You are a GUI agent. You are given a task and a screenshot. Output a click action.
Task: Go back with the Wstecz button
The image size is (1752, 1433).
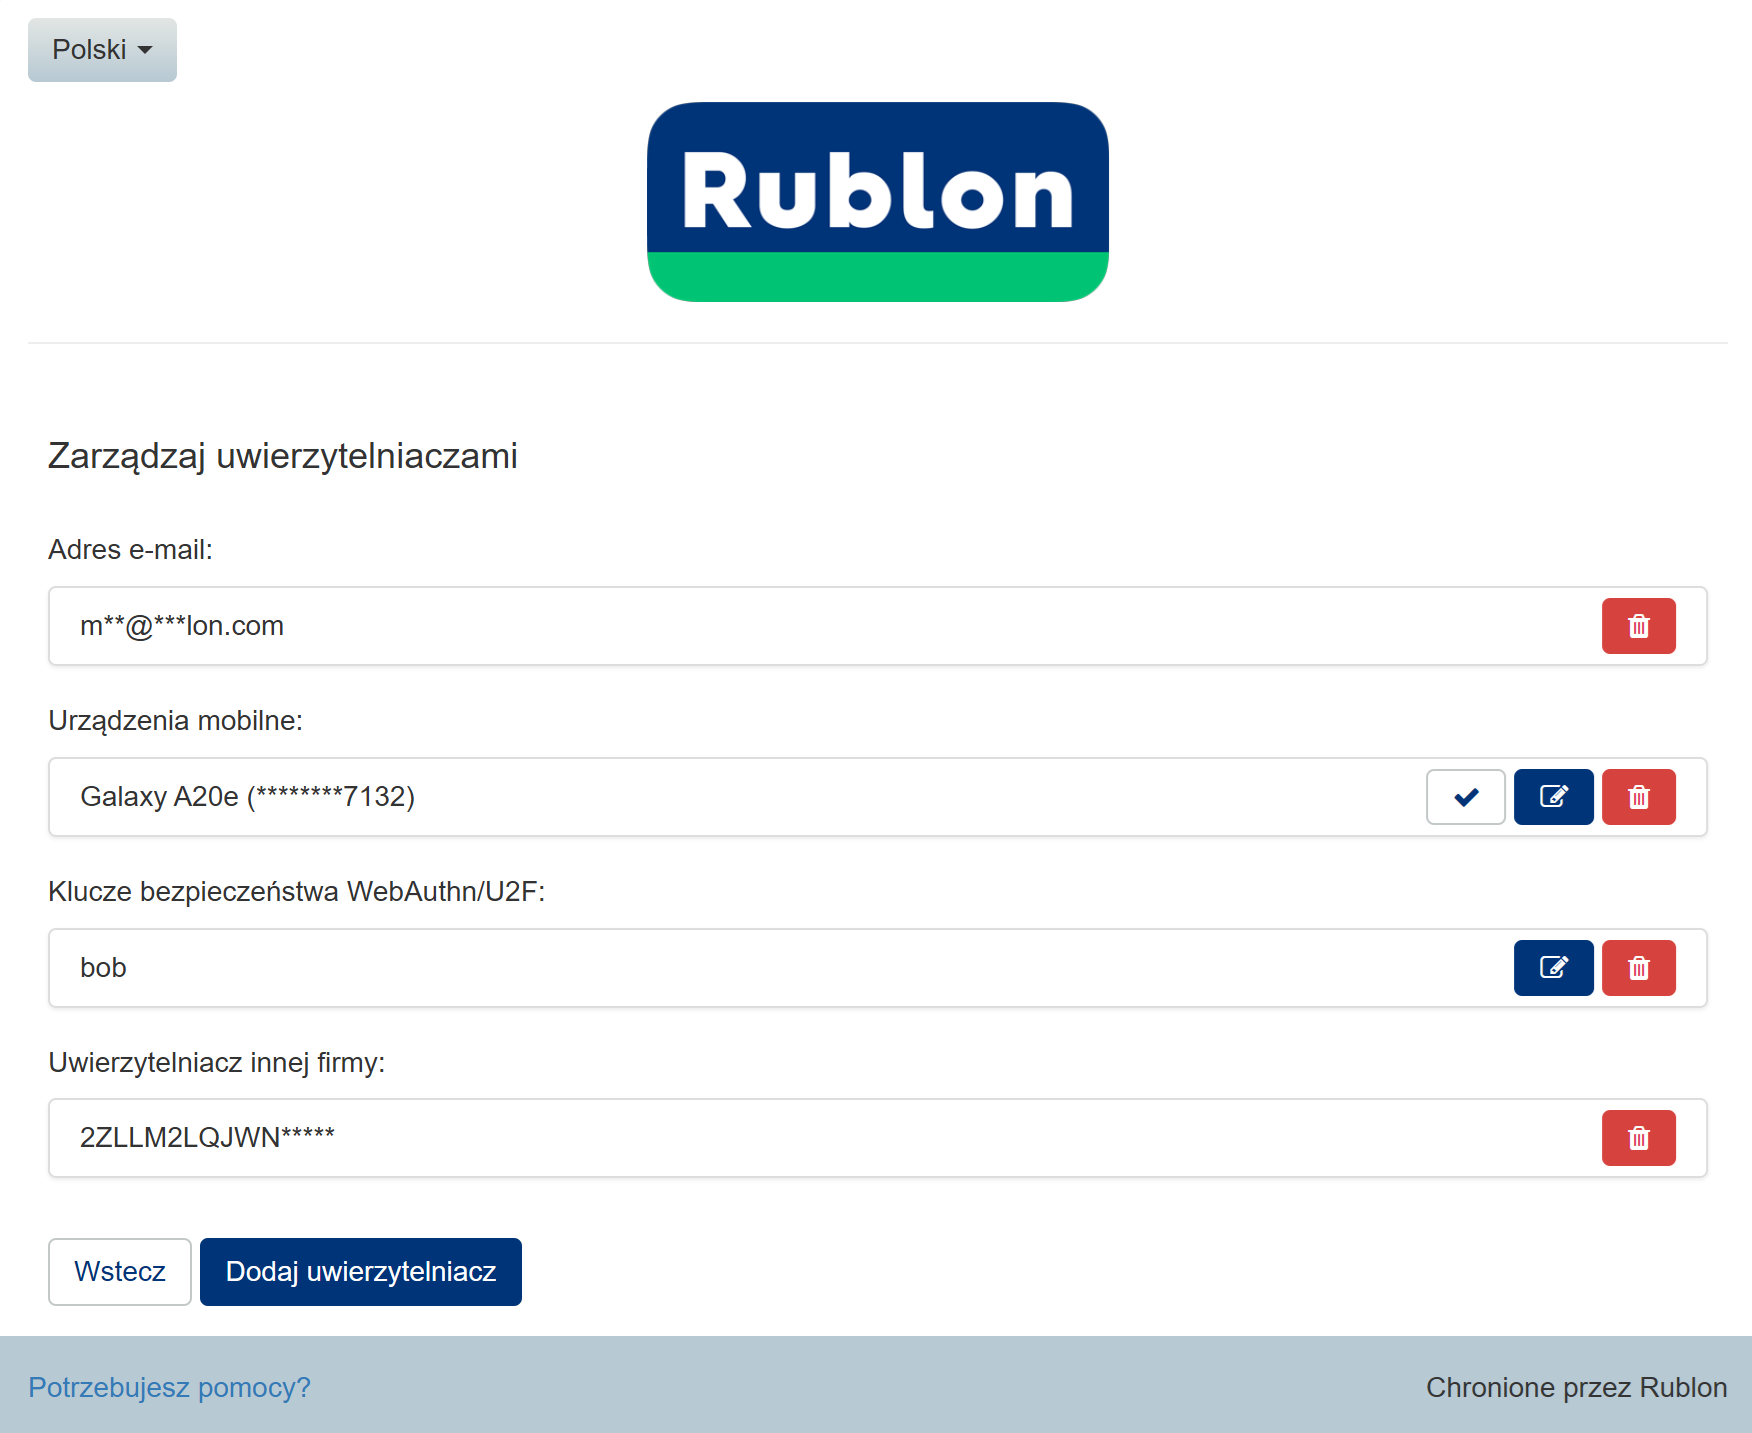point(120,1271)
